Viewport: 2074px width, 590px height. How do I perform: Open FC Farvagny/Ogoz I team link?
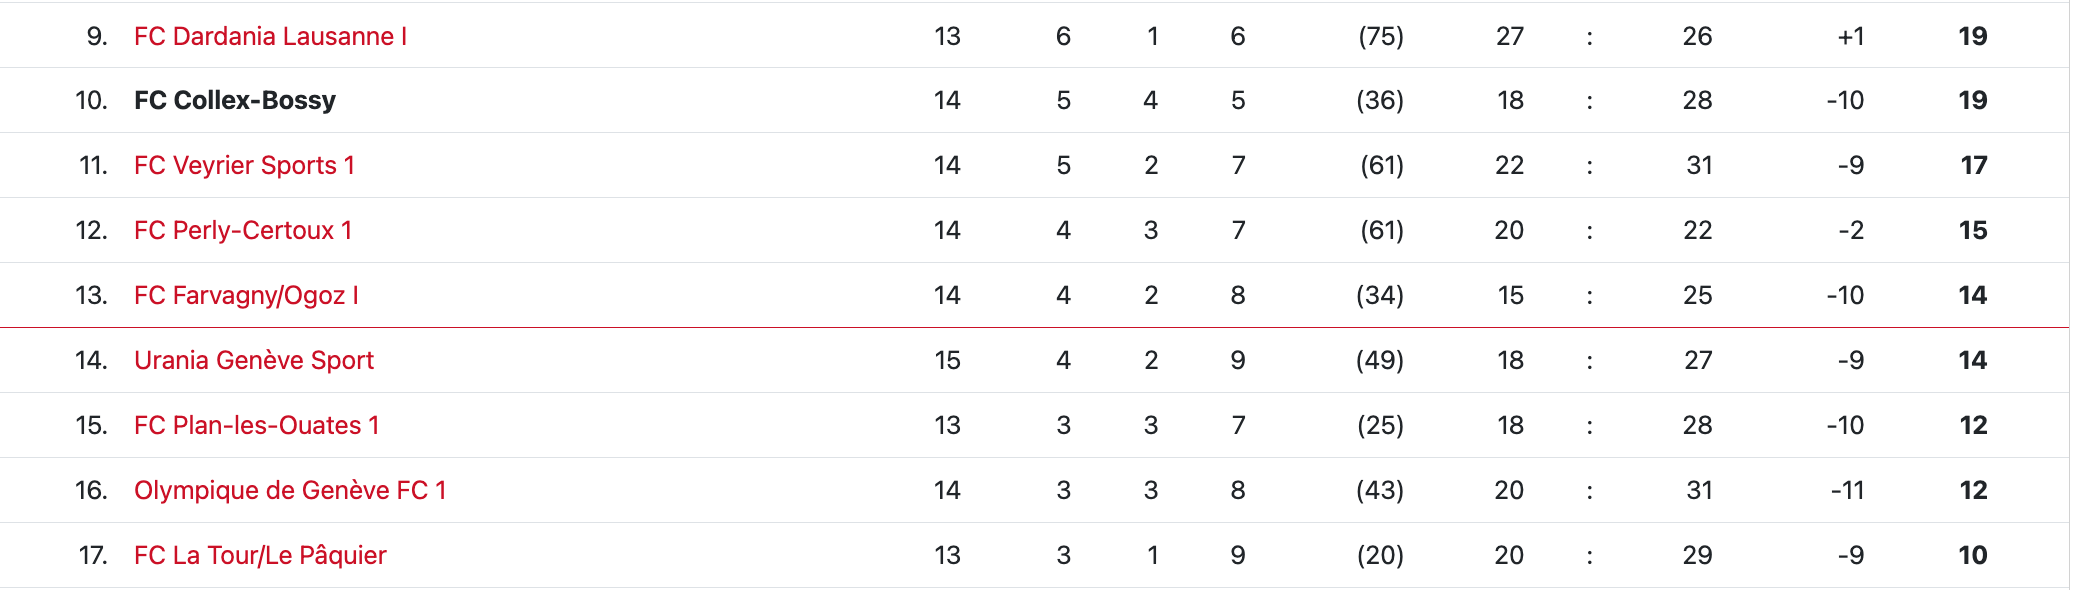point(246,295)
